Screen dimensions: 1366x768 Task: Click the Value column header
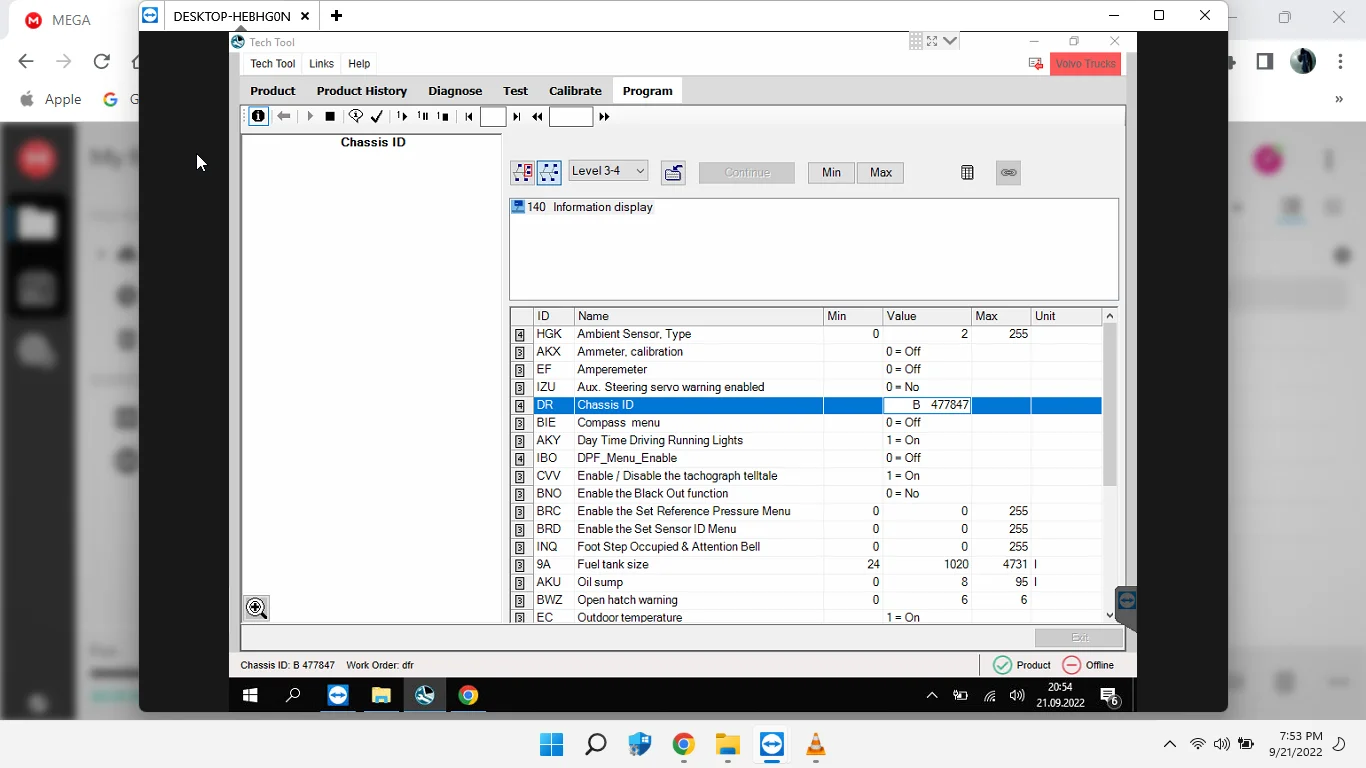926,316
